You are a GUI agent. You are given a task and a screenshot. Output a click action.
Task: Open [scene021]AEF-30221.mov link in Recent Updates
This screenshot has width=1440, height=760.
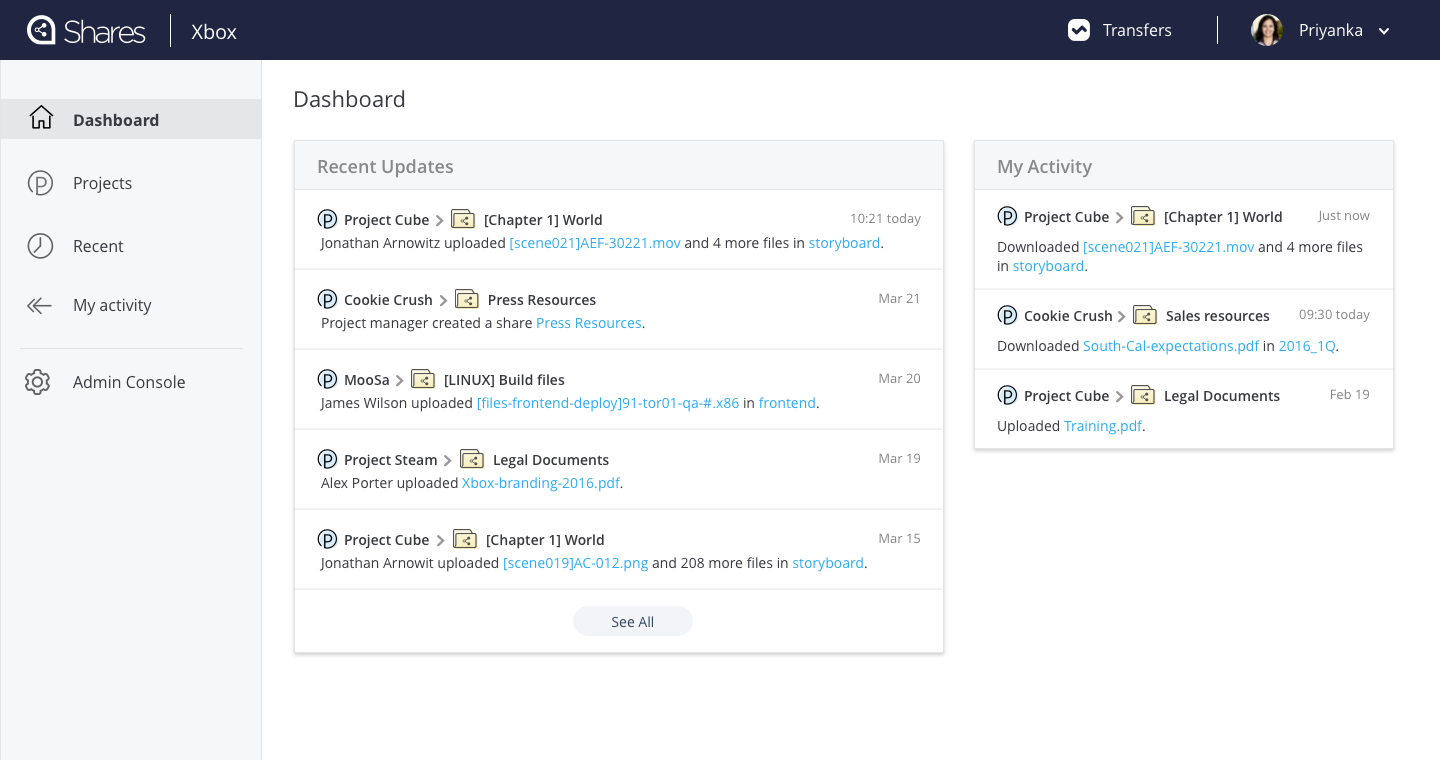coord(595,243)
